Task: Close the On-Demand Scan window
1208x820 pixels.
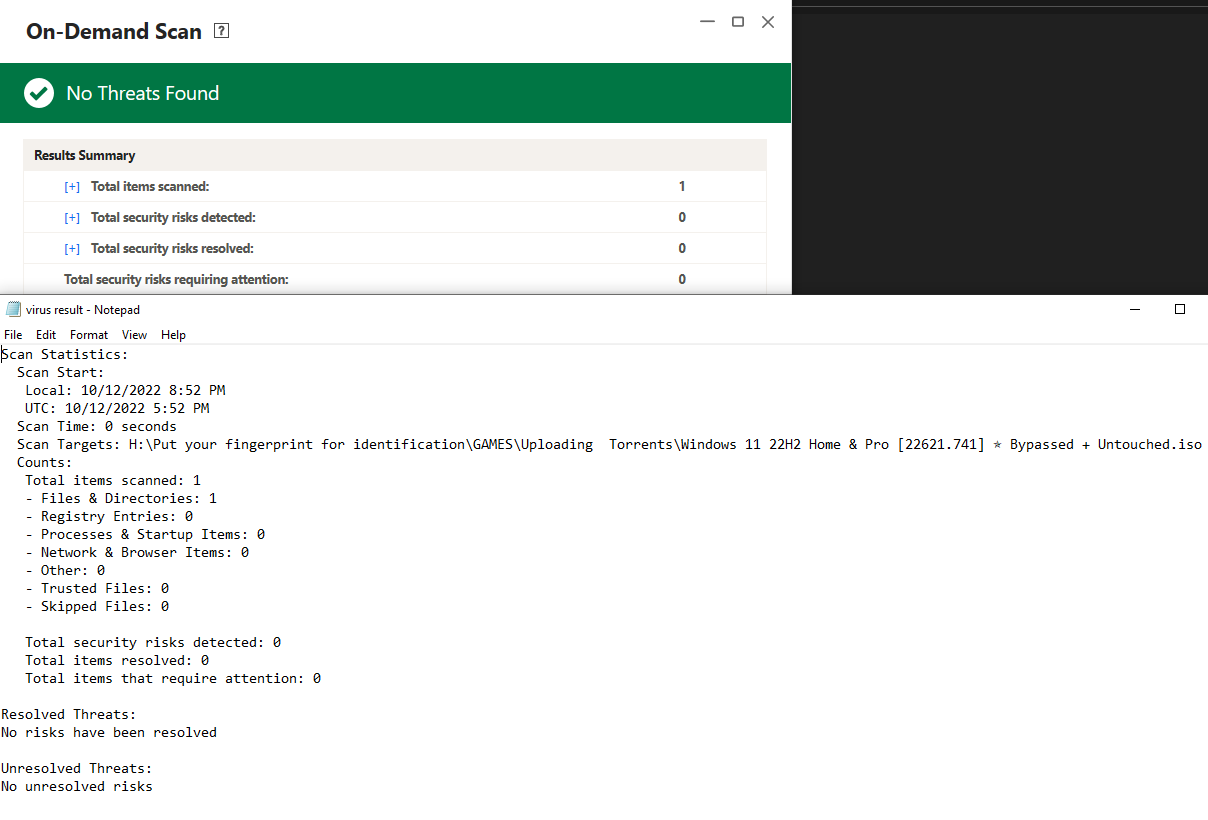Action: point(768,22)
